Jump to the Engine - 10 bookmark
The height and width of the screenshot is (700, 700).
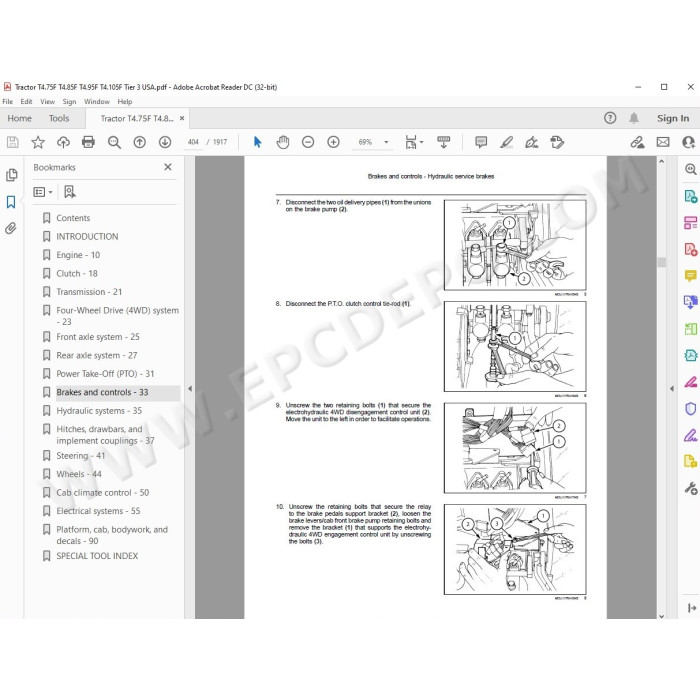[x=78, y=255]
